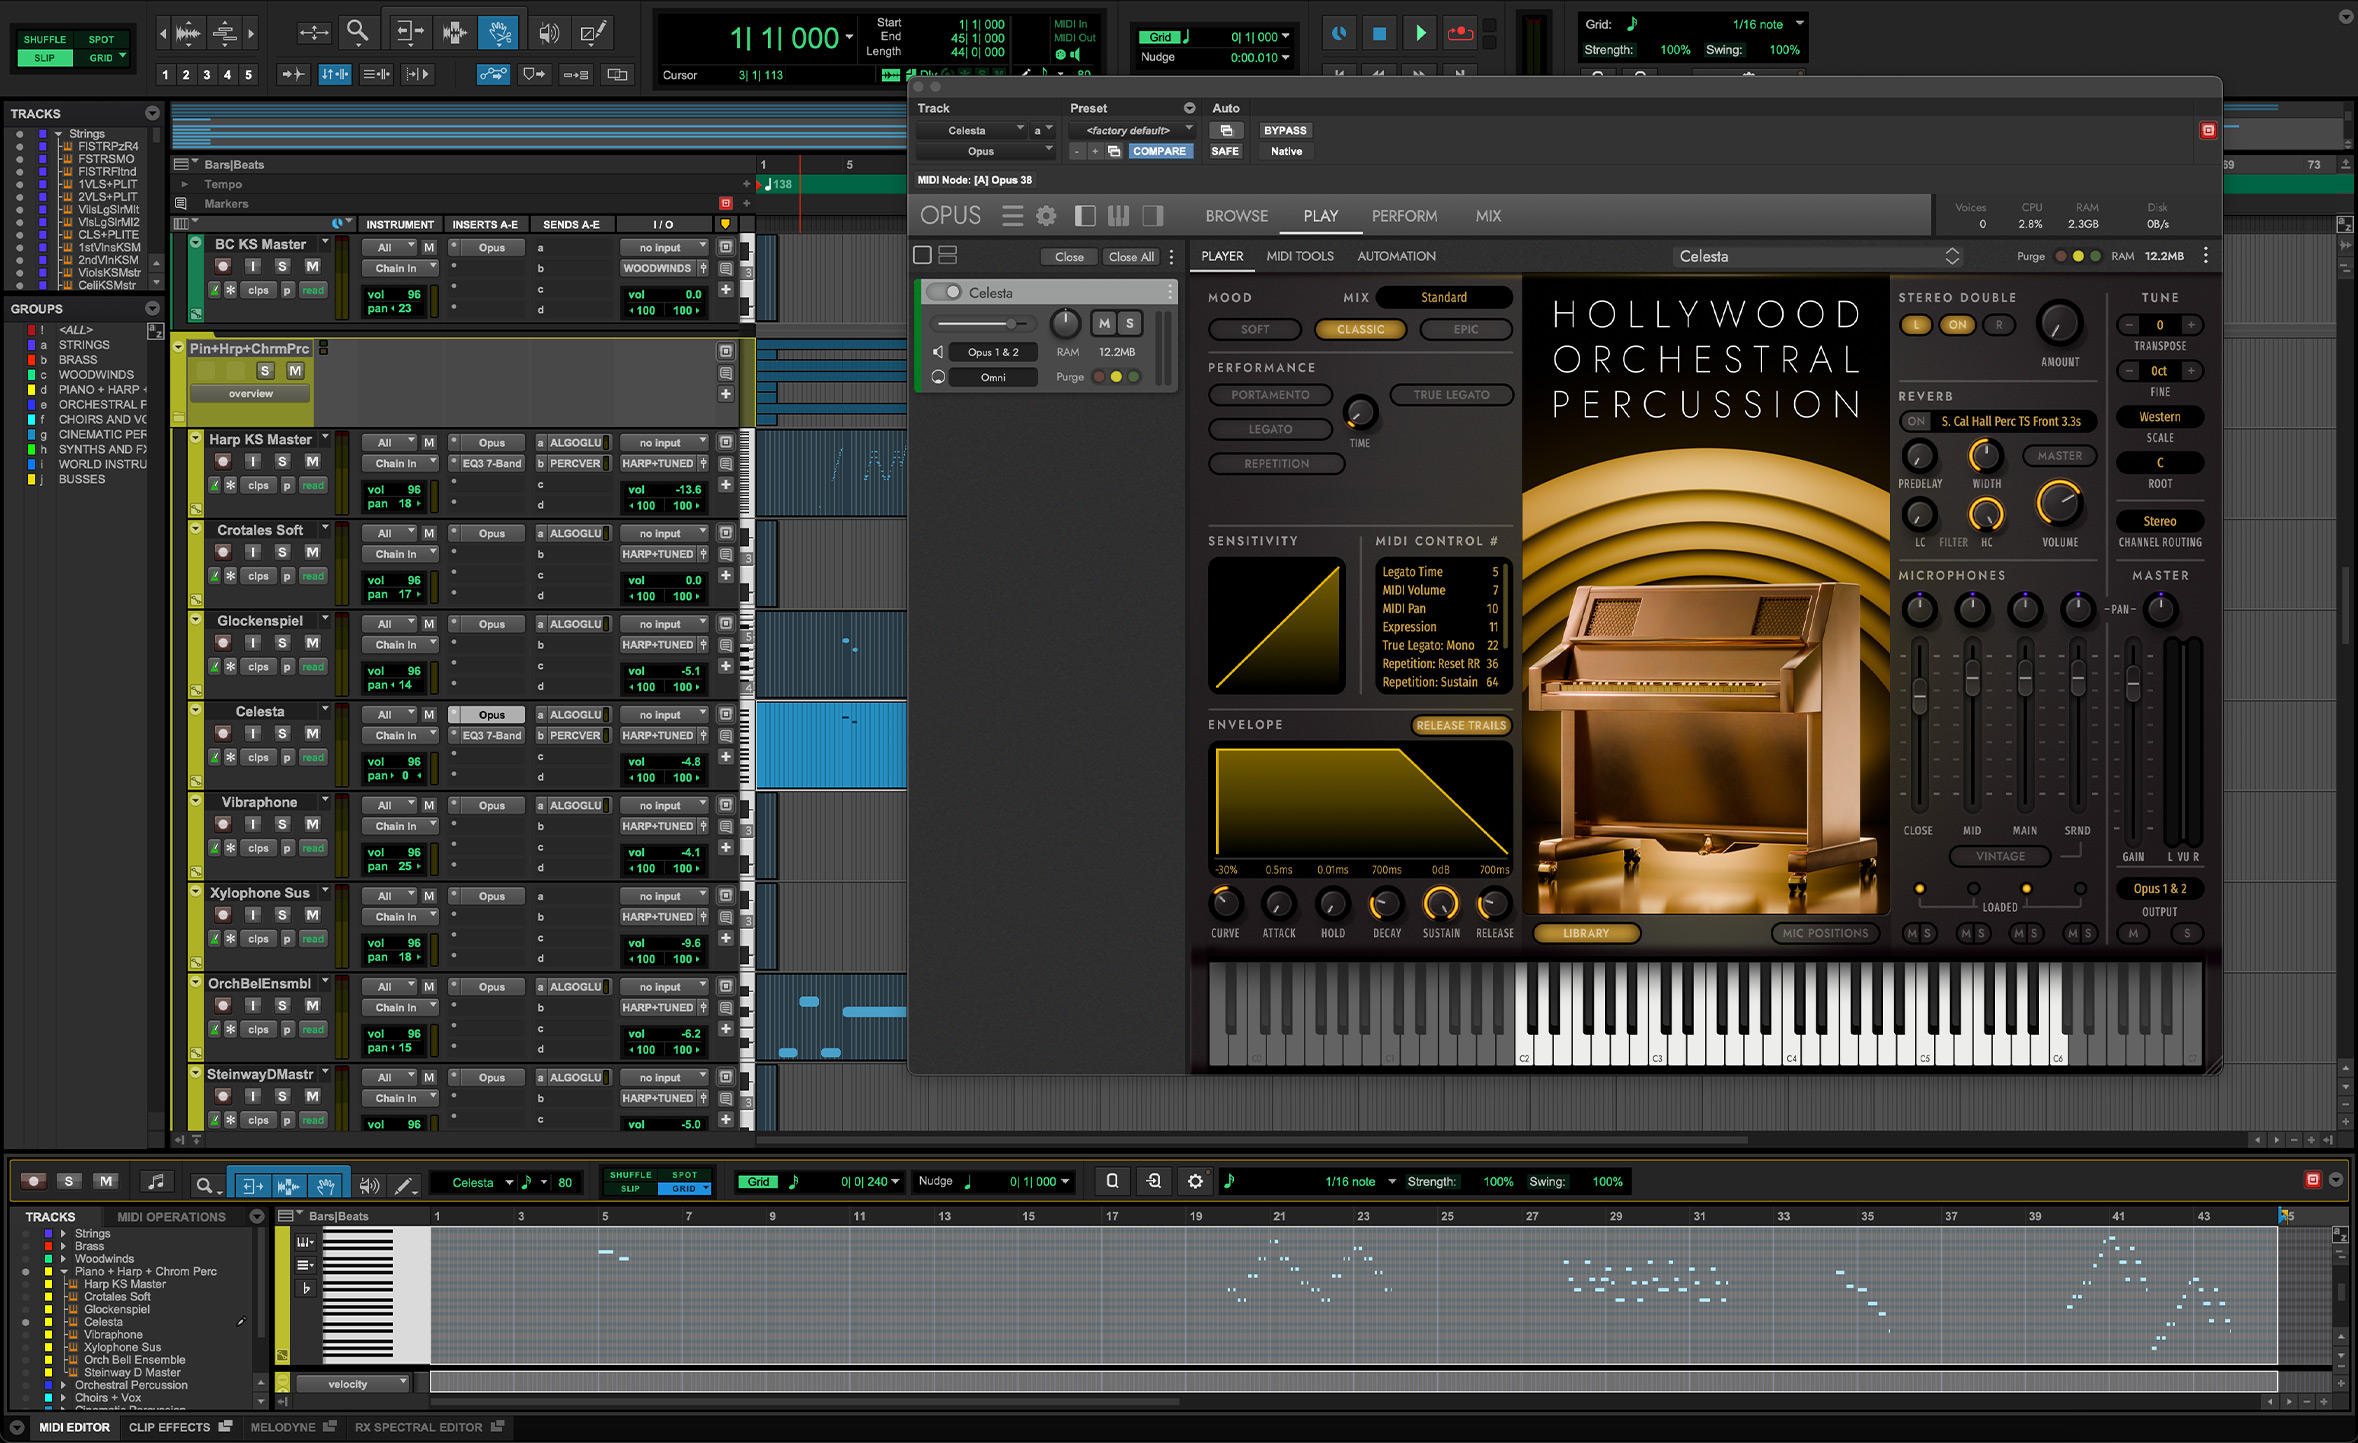Image resolution: width=2358 pixels, height=1443 pixels.
Task: Open the factory default preset dropdown
Action: click(x=1131, y=130)
